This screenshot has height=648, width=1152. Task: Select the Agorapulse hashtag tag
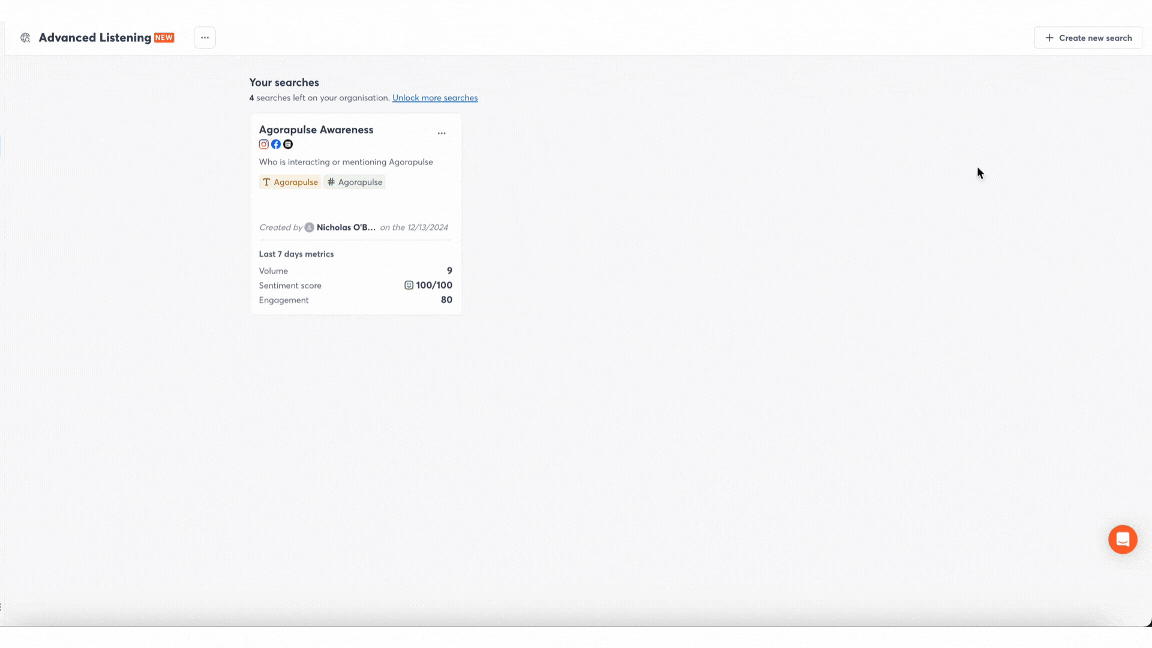click(x=355, y=182)
